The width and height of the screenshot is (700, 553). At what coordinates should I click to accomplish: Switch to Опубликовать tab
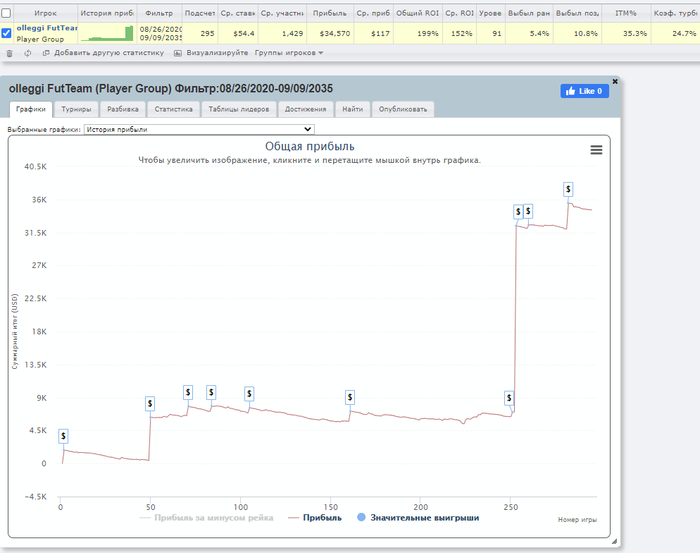click(x=403, y=109)
